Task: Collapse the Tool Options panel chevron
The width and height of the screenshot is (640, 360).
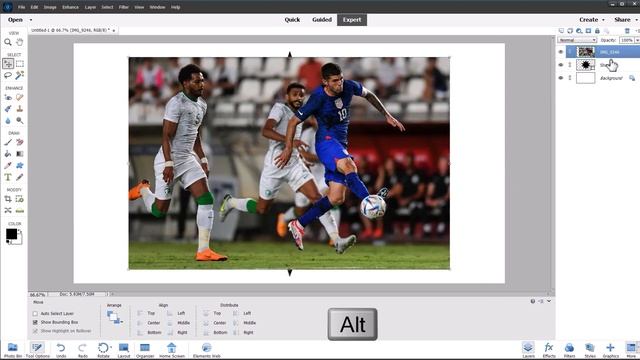Action: coord(549,301)
